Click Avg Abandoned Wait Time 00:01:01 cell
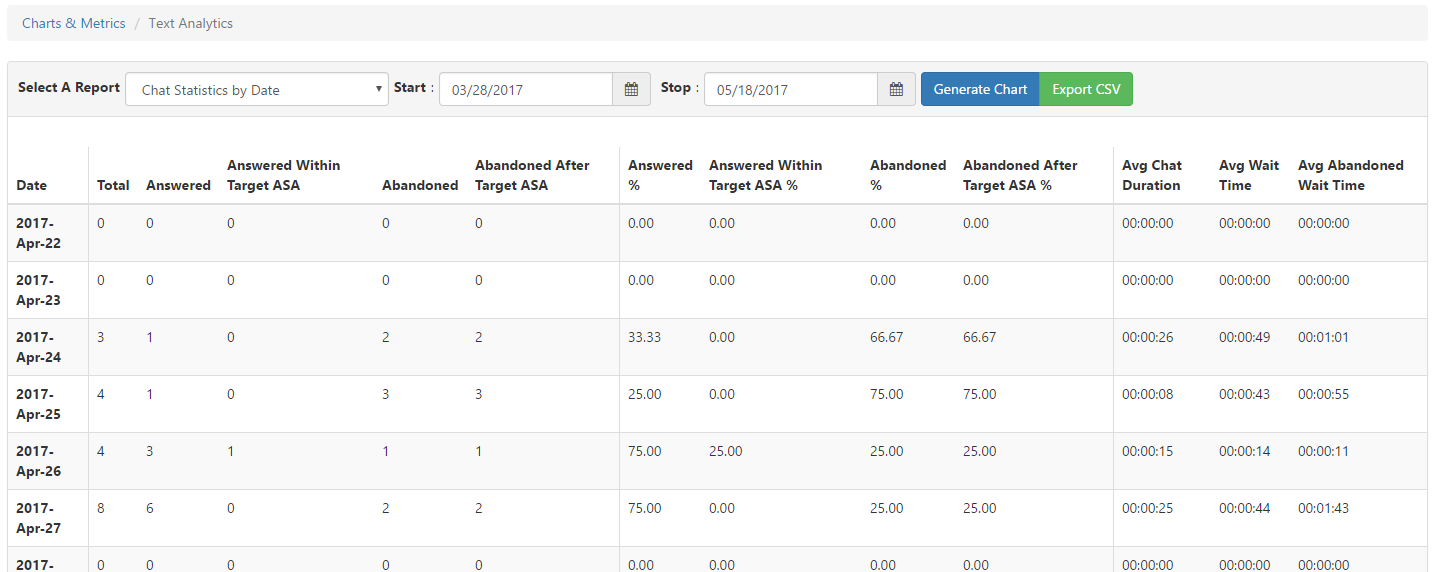Image resolution: width=1437 pixels, height=572 pixels. coord(1323,337)
